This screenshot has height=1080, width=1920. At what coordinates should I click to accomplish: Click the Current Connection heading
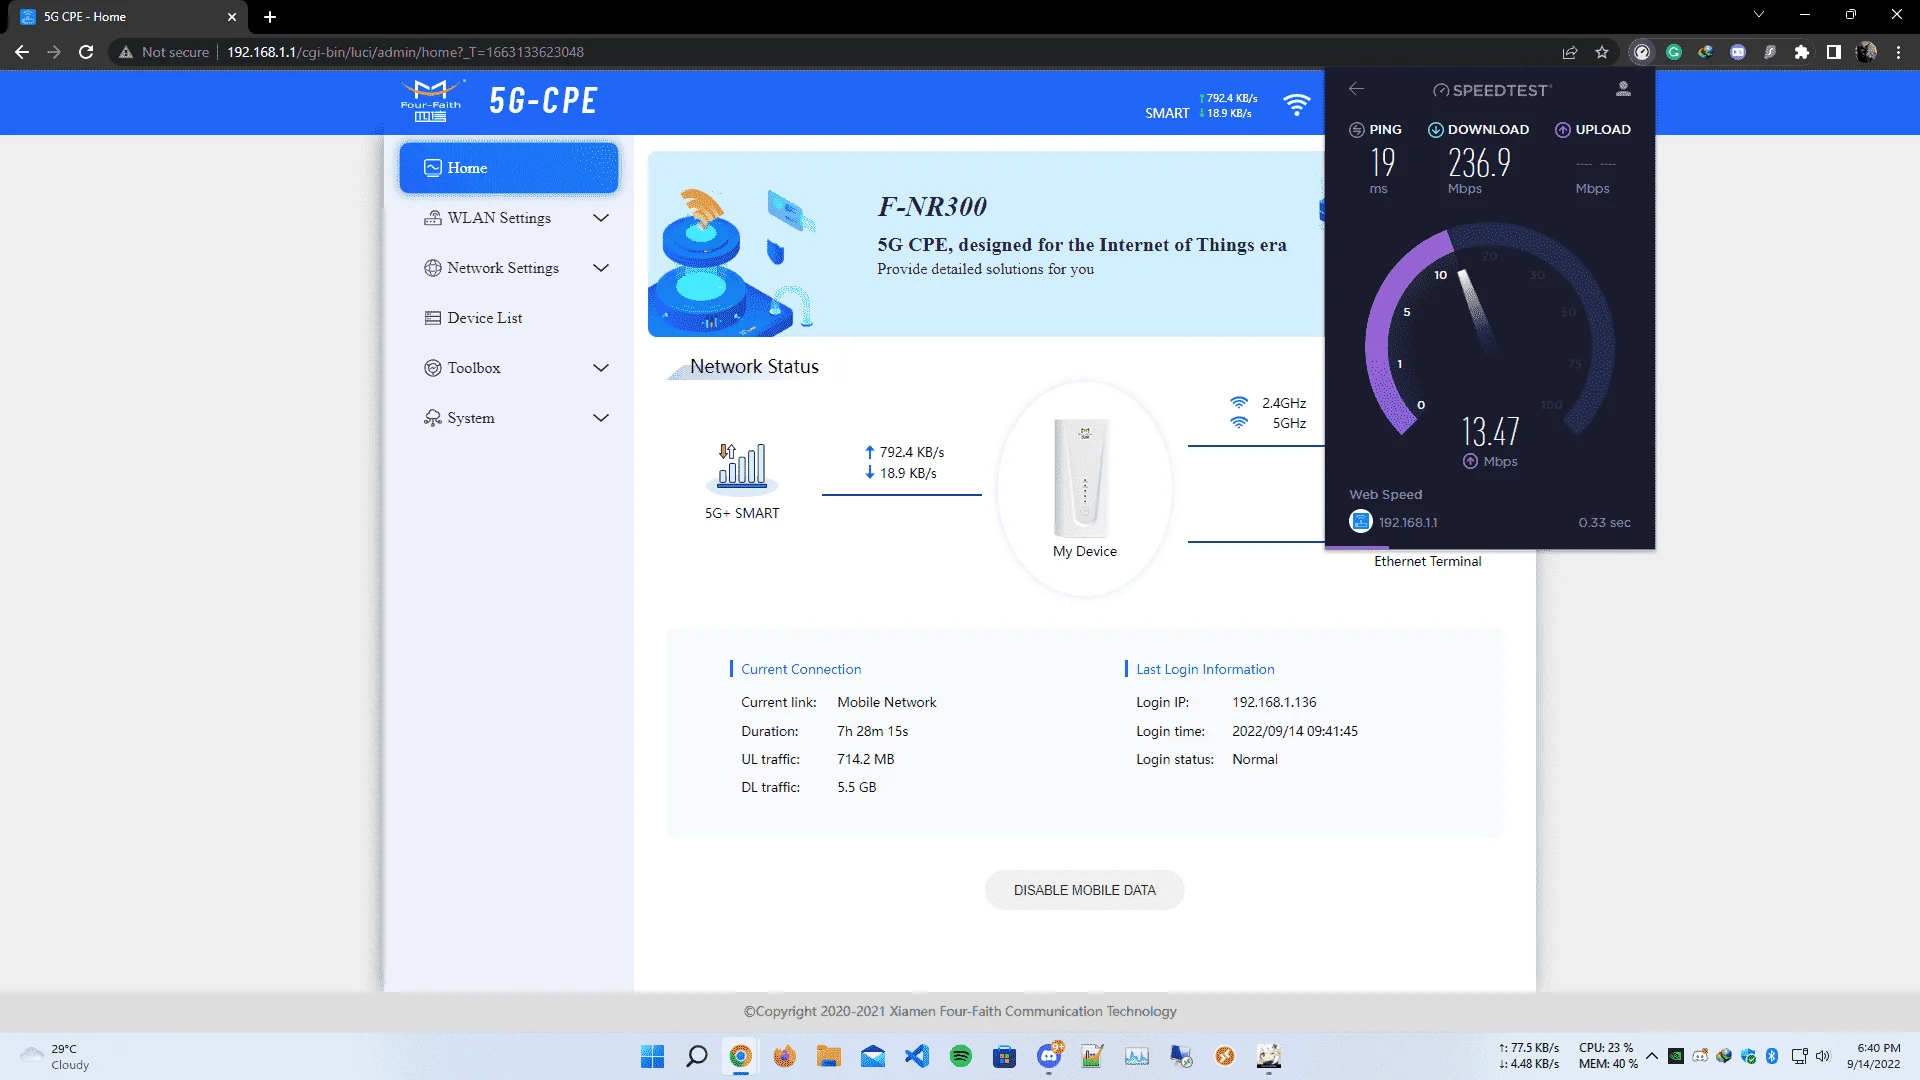point(801,669)
